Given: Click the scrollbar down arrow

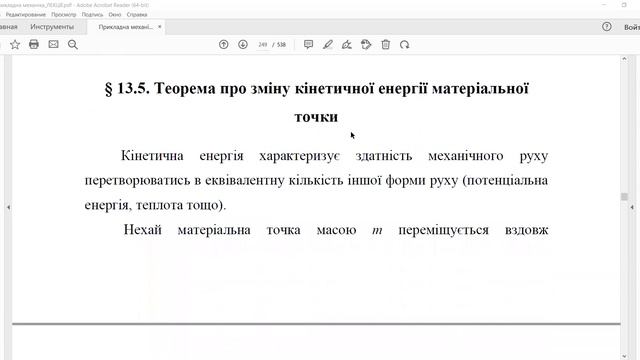Looking at the screenshot, I should 624,356.
